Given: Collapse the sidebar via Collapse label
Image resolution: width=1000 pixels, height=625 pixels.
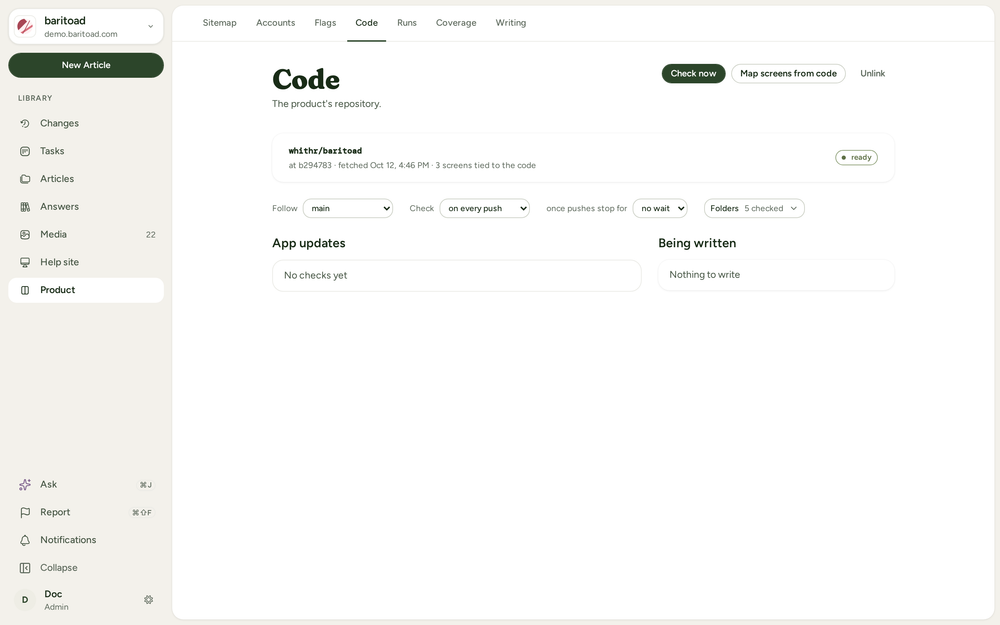Looking at the screenshot, I should 59,568.
